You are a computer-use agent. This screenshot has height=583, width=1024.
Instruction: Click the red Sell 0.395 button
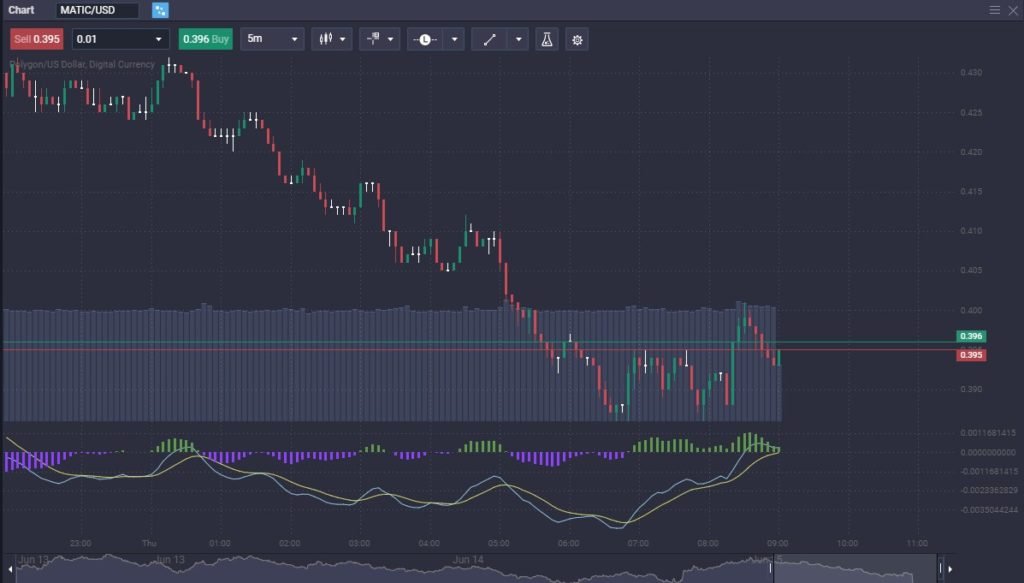point(36,39)
